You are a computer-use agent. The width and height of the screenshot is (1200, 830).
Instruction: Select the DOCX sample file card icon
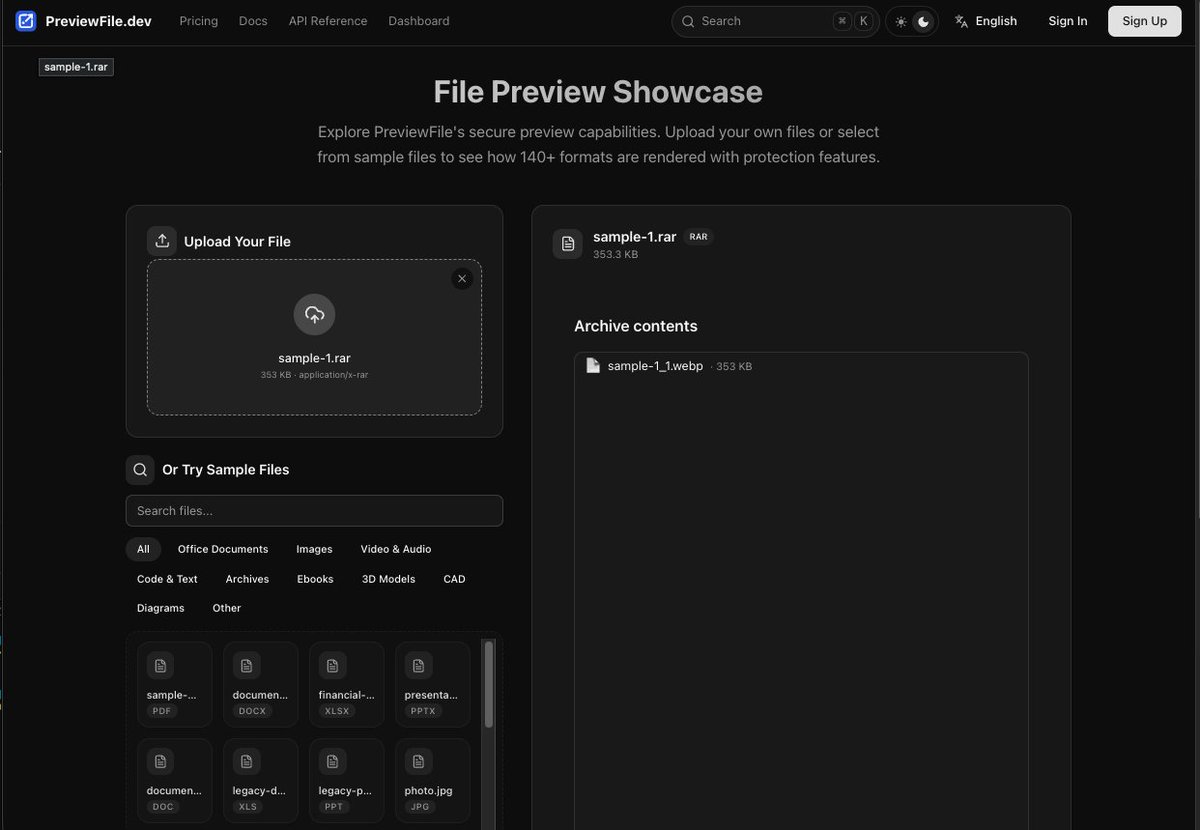click(247, 665)
